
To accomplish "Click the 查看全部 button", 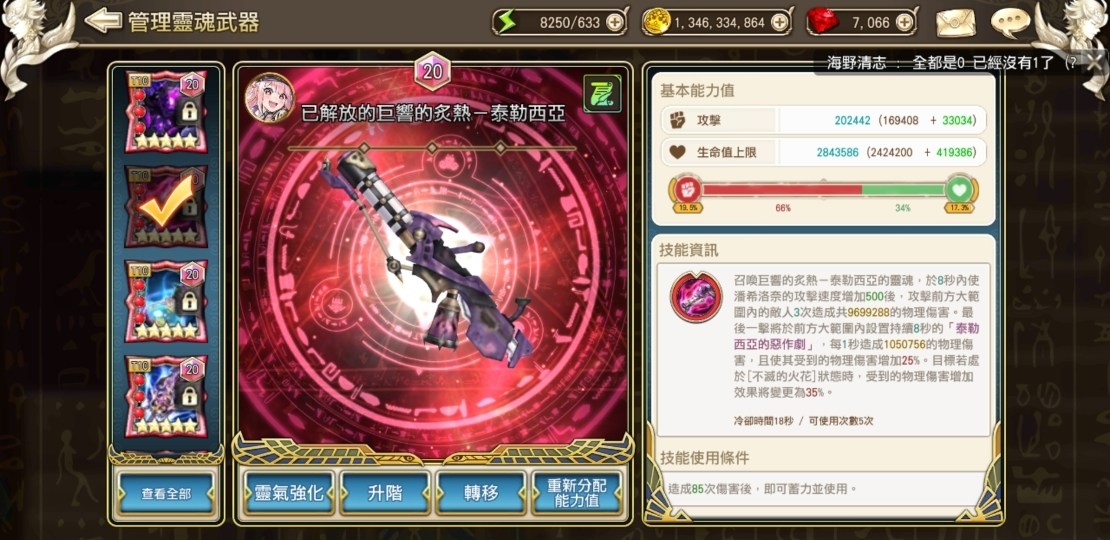I will point(166,493).
